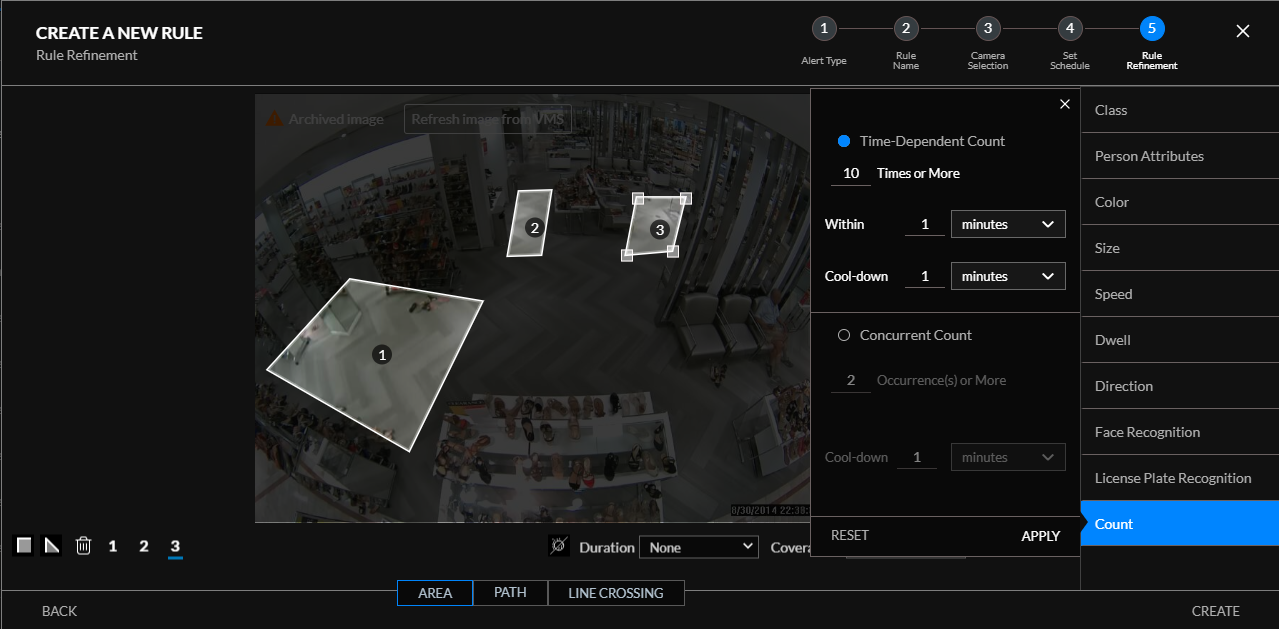Open the Duration None dropdown
This screenshot has width=1279, height=629.
click(700, 547)
